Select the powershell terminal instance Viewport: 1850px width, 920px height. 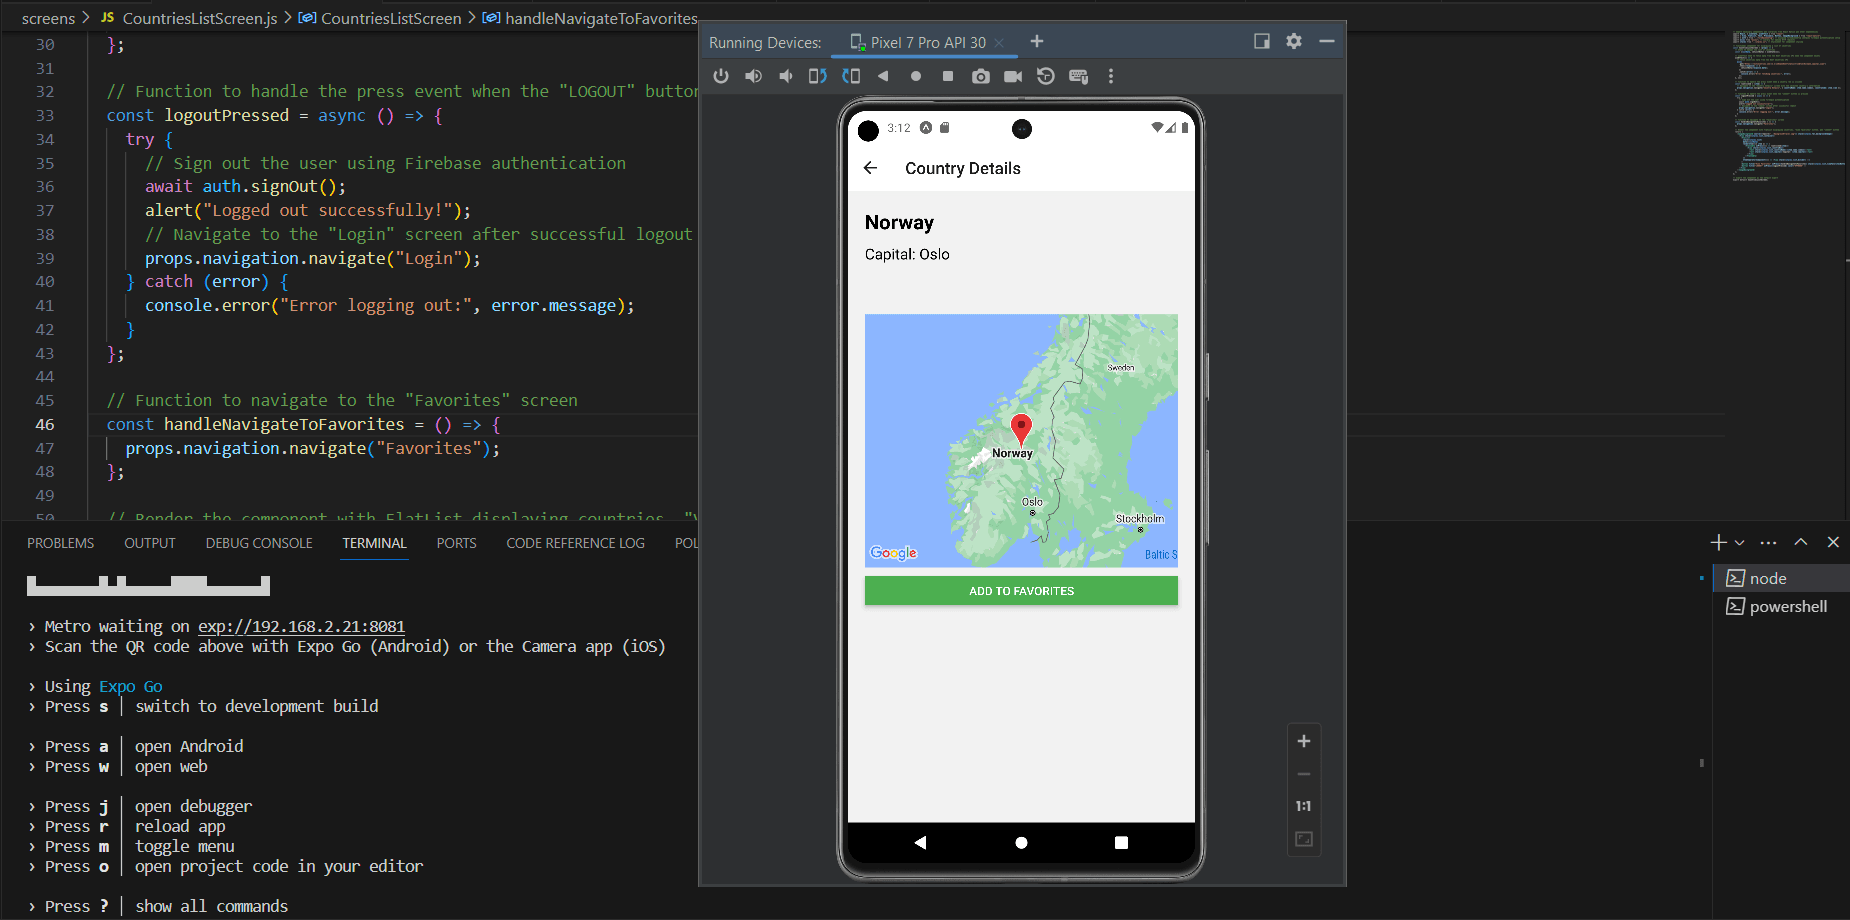[x=1787, y=606]
